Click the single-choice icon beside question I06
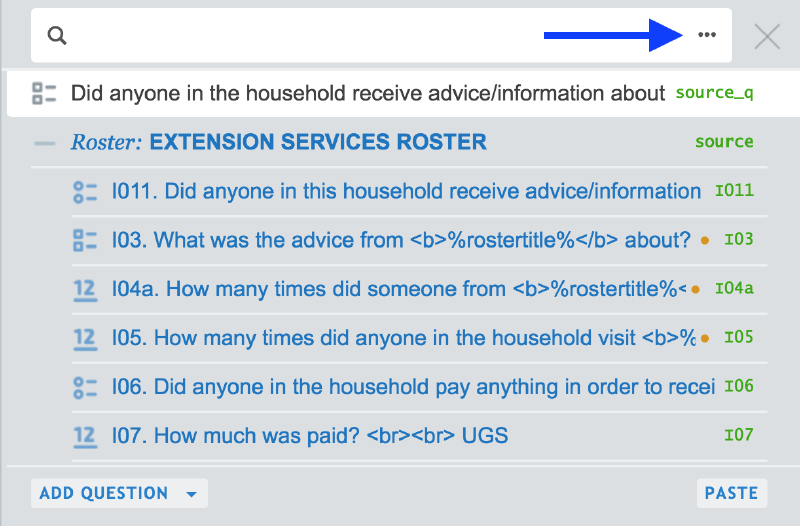800x526 pixels. tap(85, 387)
